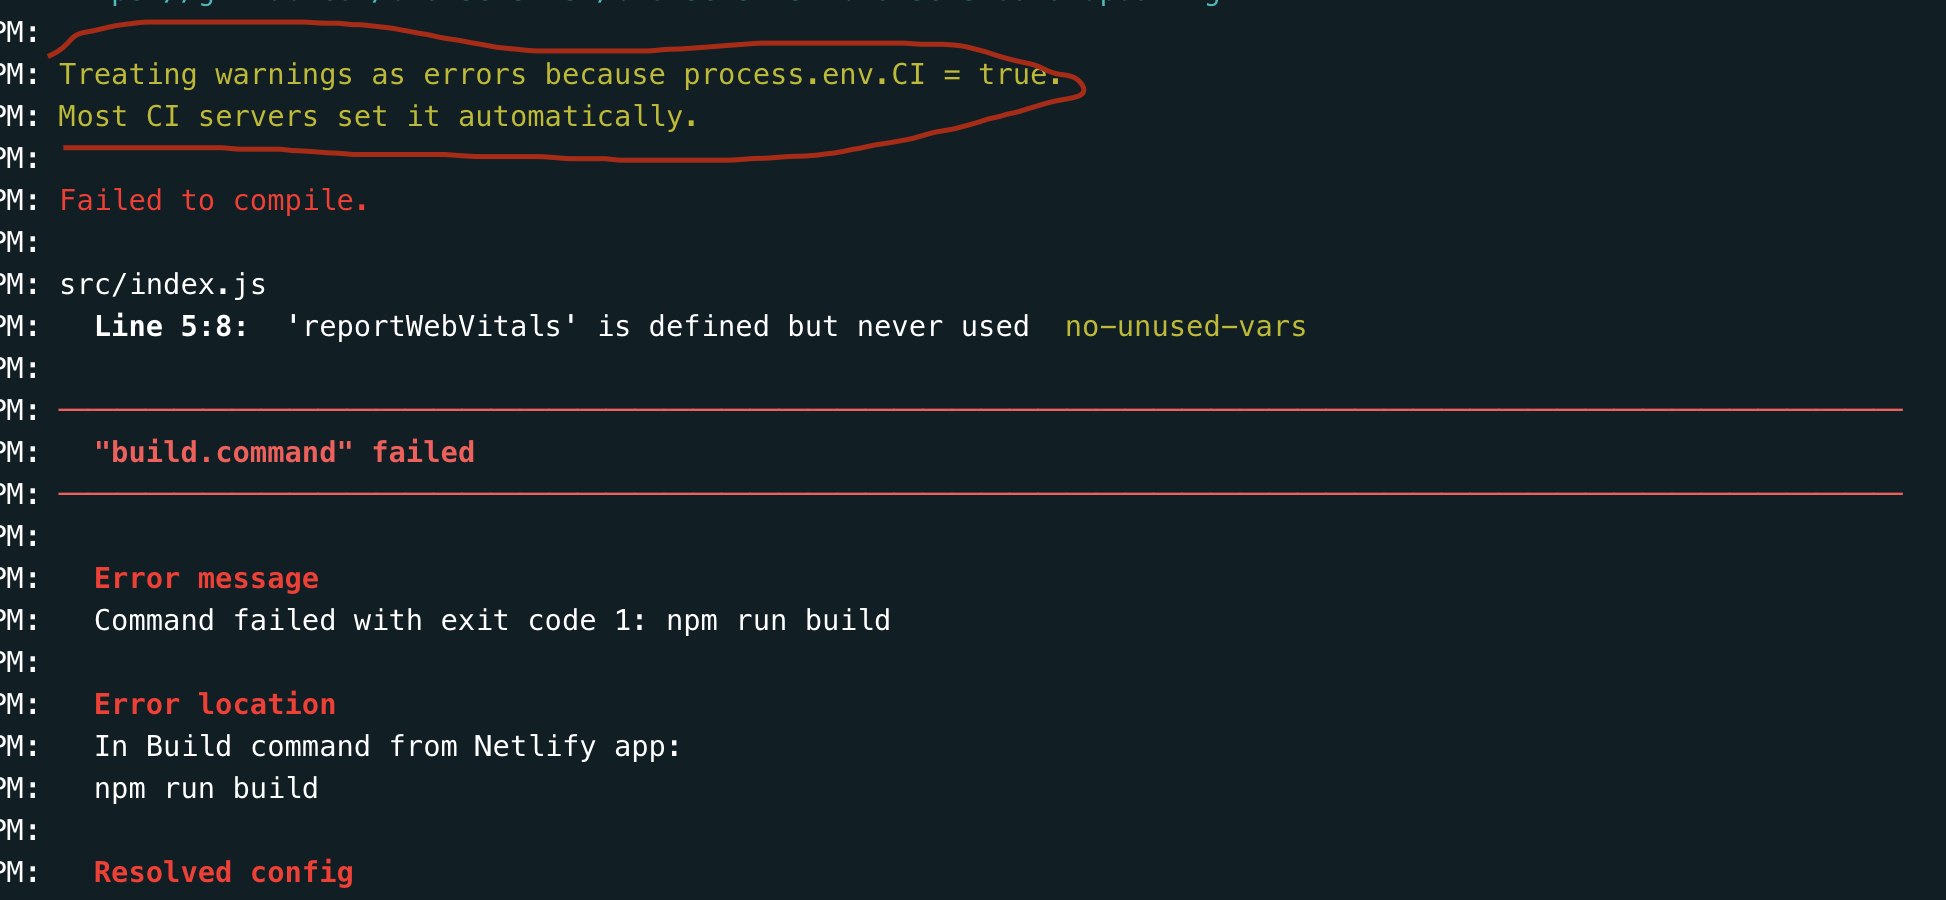1946x900 pixels.
Task: Click the red divider line above build.command failed
Action: click(980, 410)
